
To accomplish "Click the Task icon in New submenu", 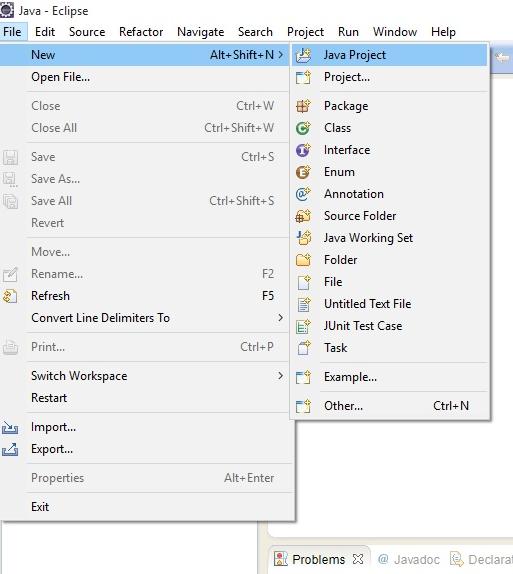I will pyautogui.click(x=303, y=348).
